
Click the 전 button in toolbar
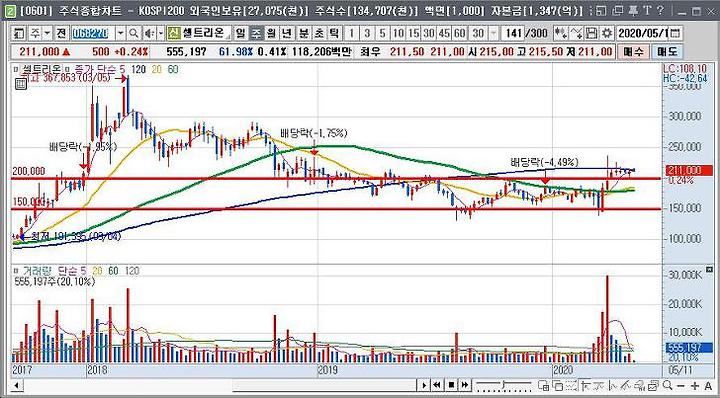coord(61,33)
